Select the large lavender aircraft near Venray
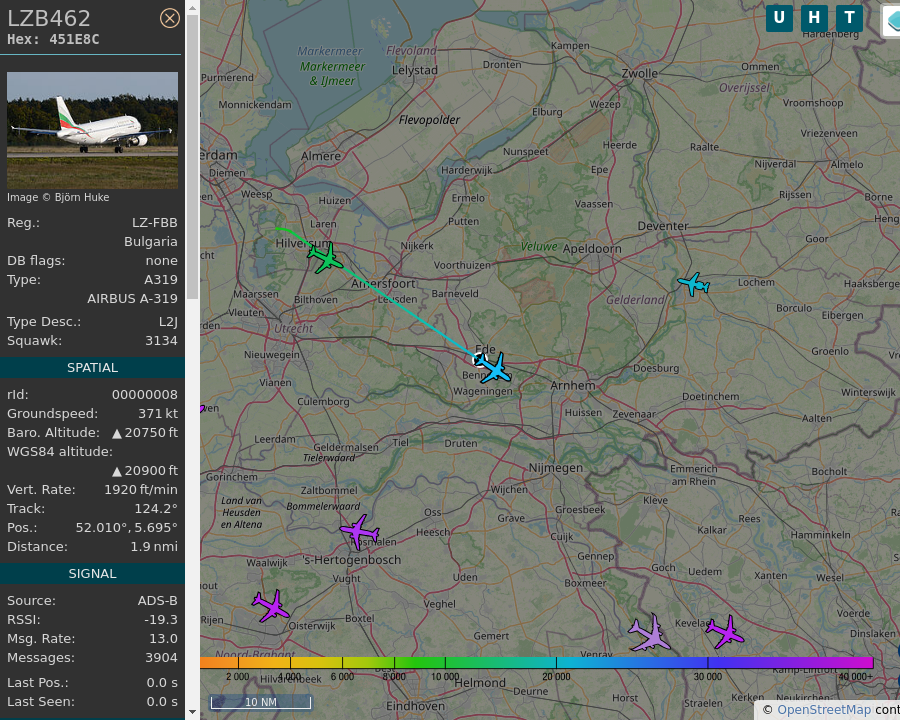The height and width of the screenshot is (720, 900). click(x=650, y=634)
